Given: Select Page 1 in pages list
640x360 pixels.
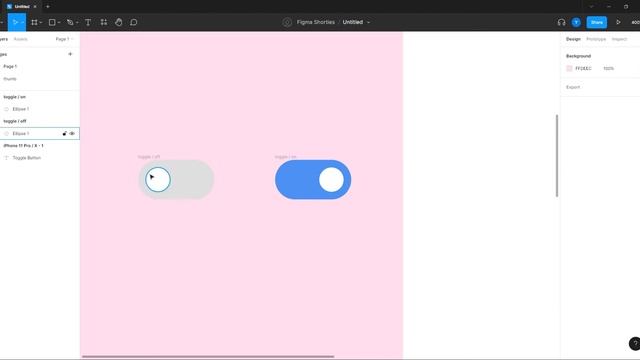Looking at the screenshot, I should pos(10,66).
